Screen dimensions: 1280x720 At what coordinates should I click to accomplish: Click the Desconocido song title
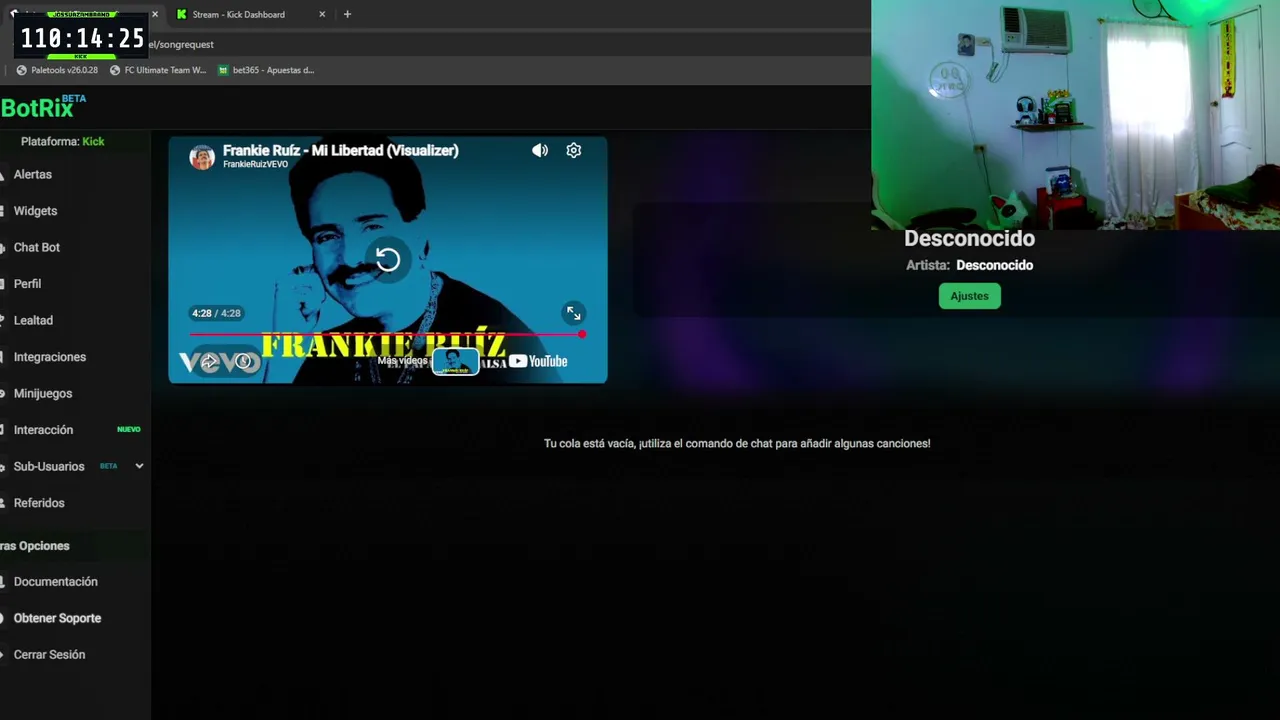pos(969,238)
